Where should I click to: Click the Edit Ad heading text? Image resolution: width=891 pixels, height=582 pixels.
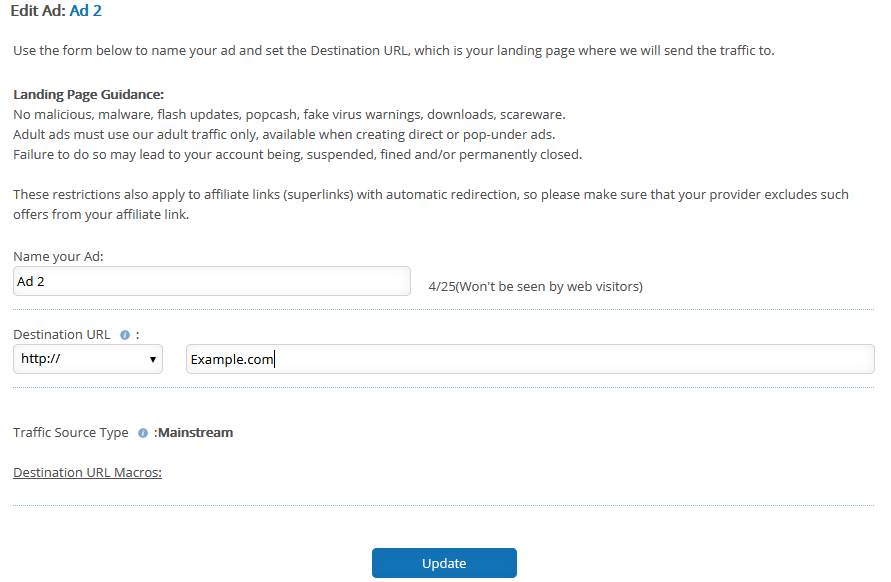click(38, 11)
